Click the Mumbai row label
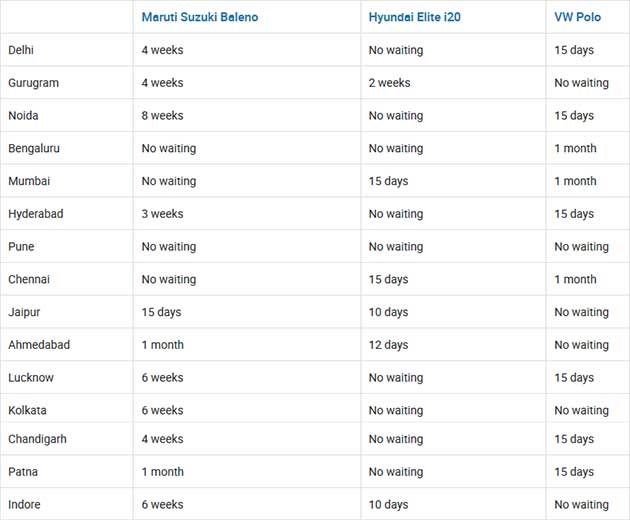Image resolution: width=630 pixels, height=520 pixels. (29, 181)
